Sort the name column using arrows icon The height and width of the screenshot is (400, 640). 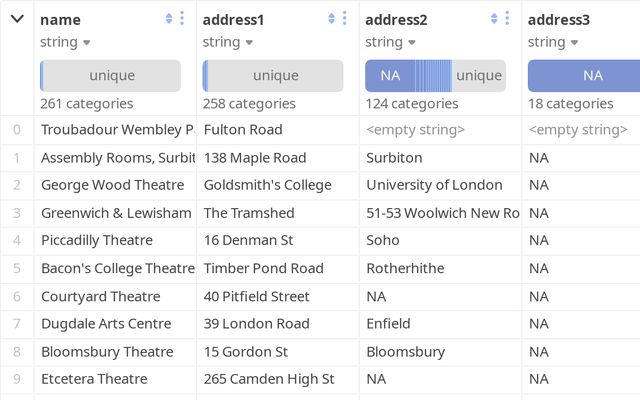coord(168,19)
